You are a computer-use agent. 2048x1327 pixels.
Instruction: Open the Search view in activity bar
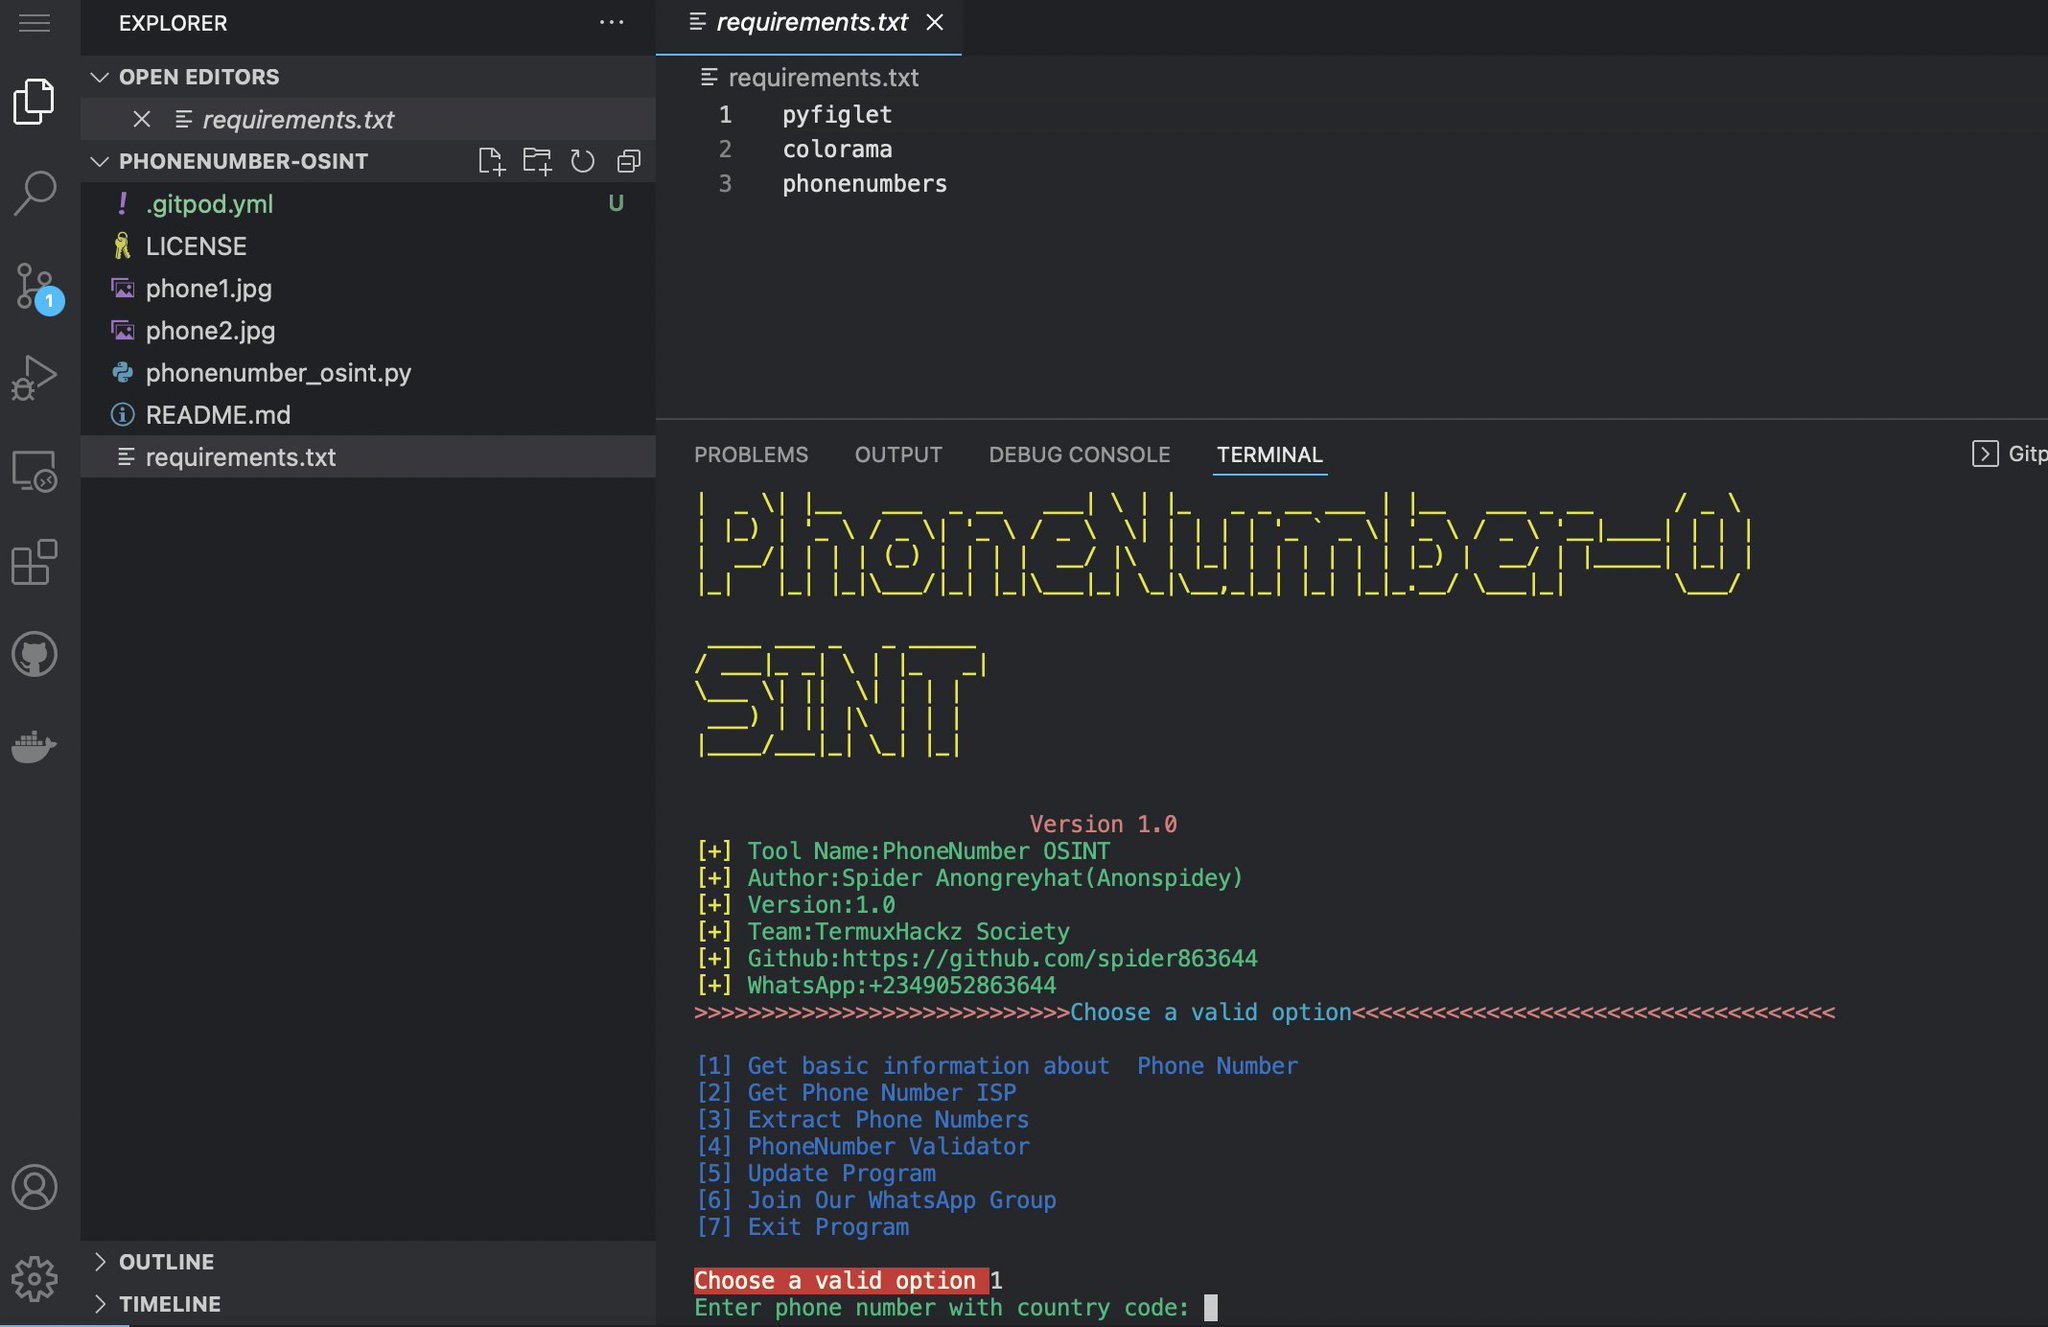(x=34, y=192)
